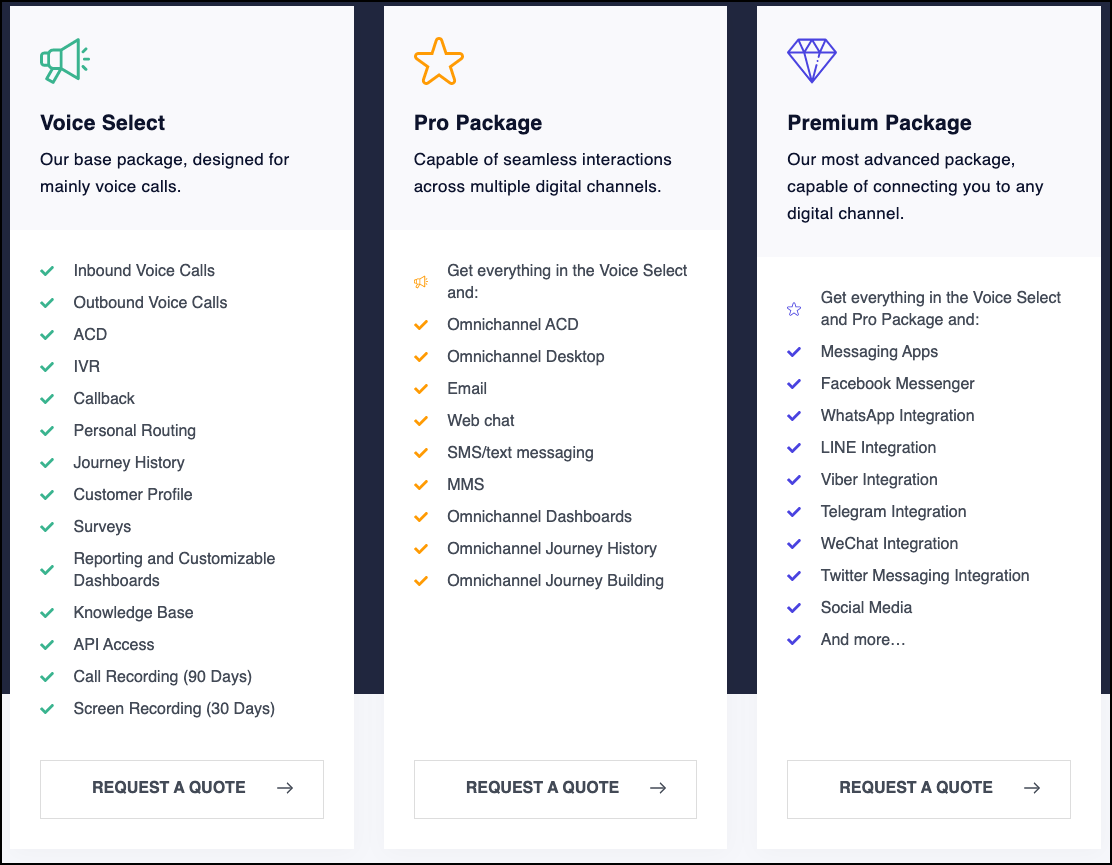Request a quote for Premium Package

[928, 789]
